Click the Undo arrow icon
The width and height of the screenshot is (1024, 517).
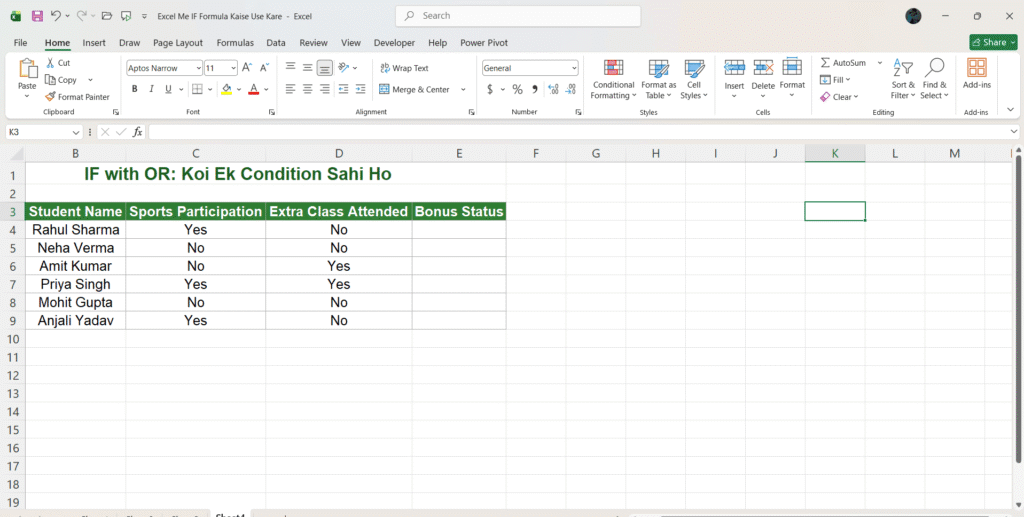click(x=56, y=16)
